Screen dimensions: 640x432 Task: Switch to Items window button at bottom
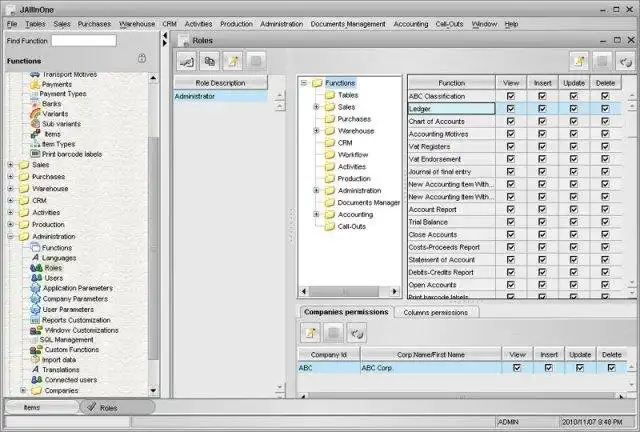point(40,408)
